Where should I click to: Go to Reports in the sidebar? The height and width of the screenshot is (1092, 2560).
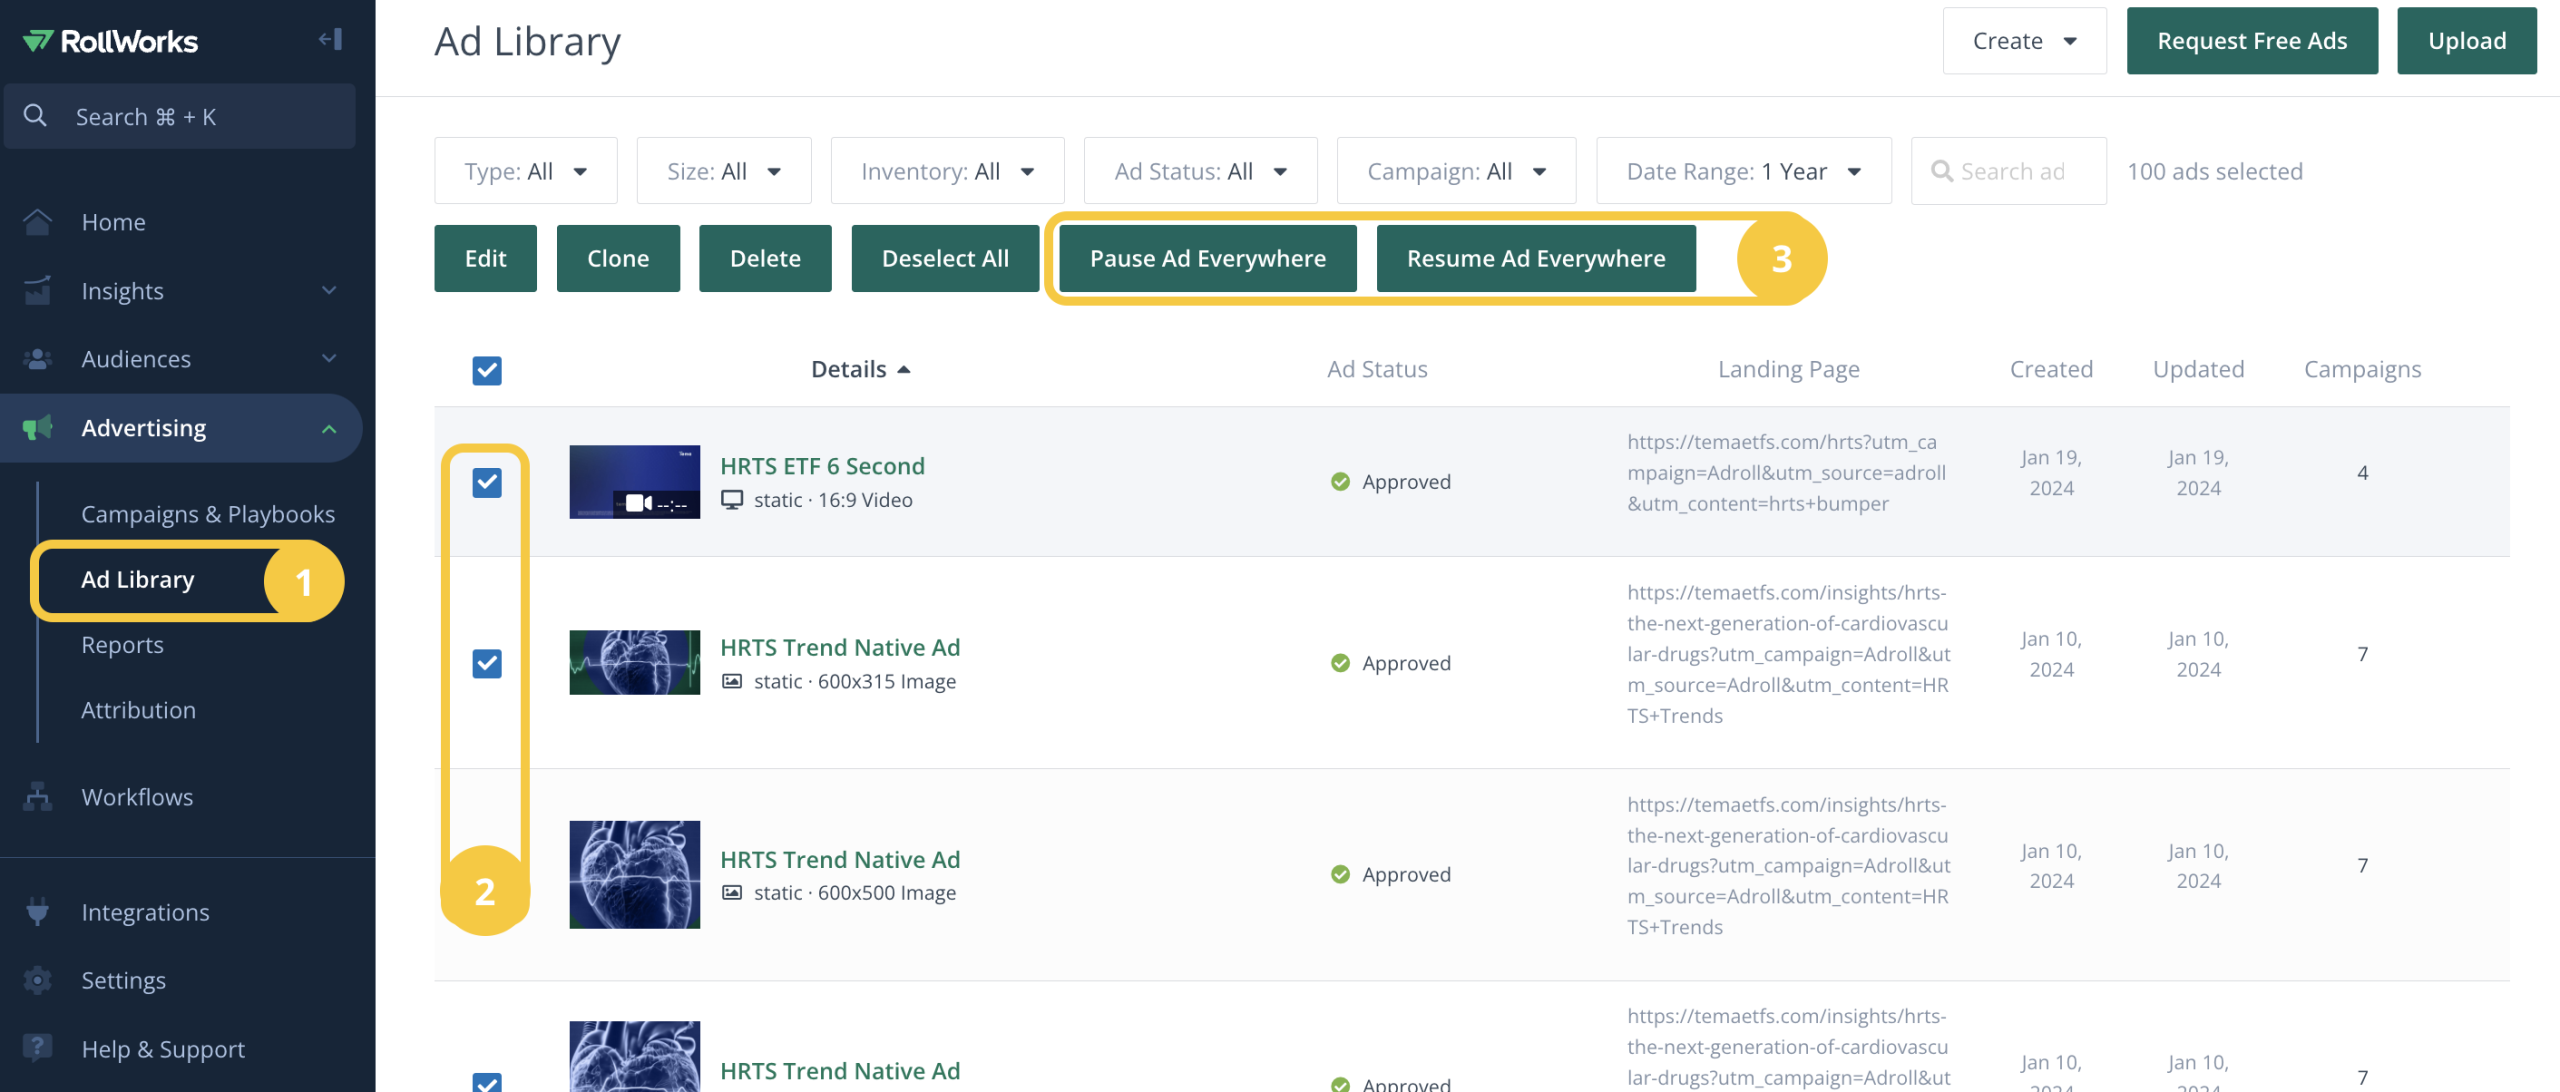pyautogui.click(x=122, y=645)
